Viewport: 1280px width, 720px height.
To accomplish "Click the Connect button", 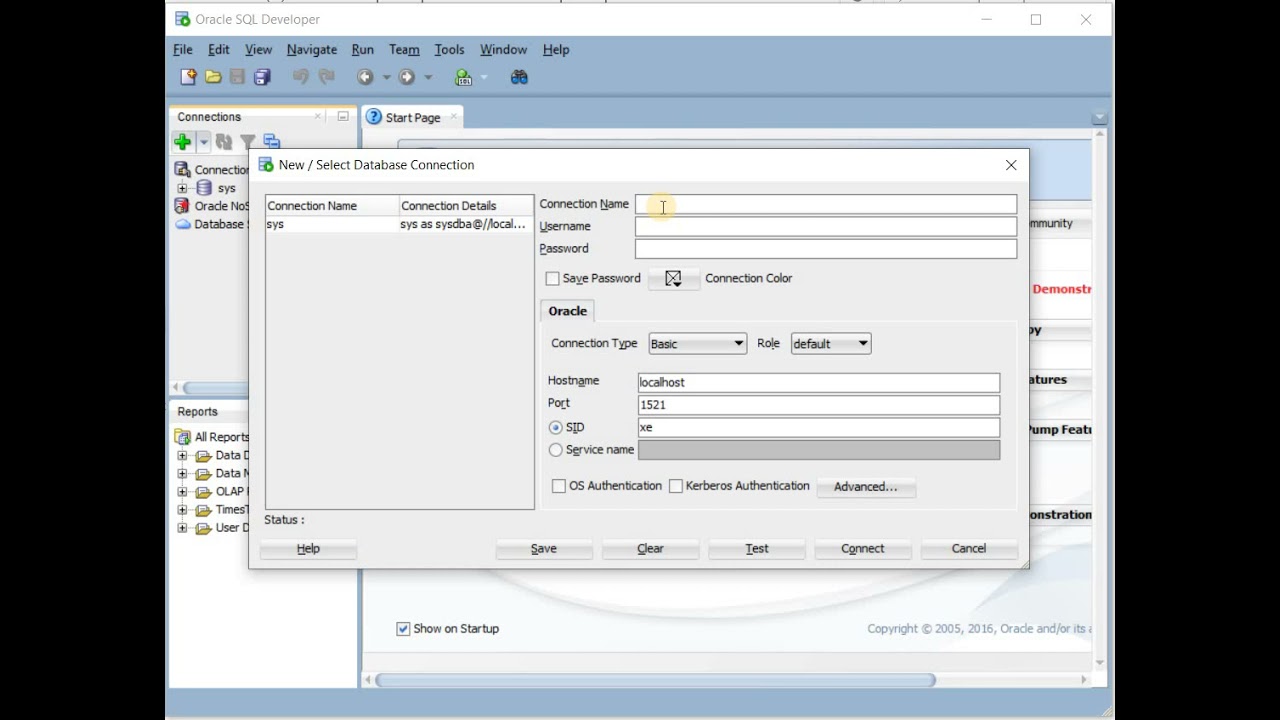I will 863,549.
